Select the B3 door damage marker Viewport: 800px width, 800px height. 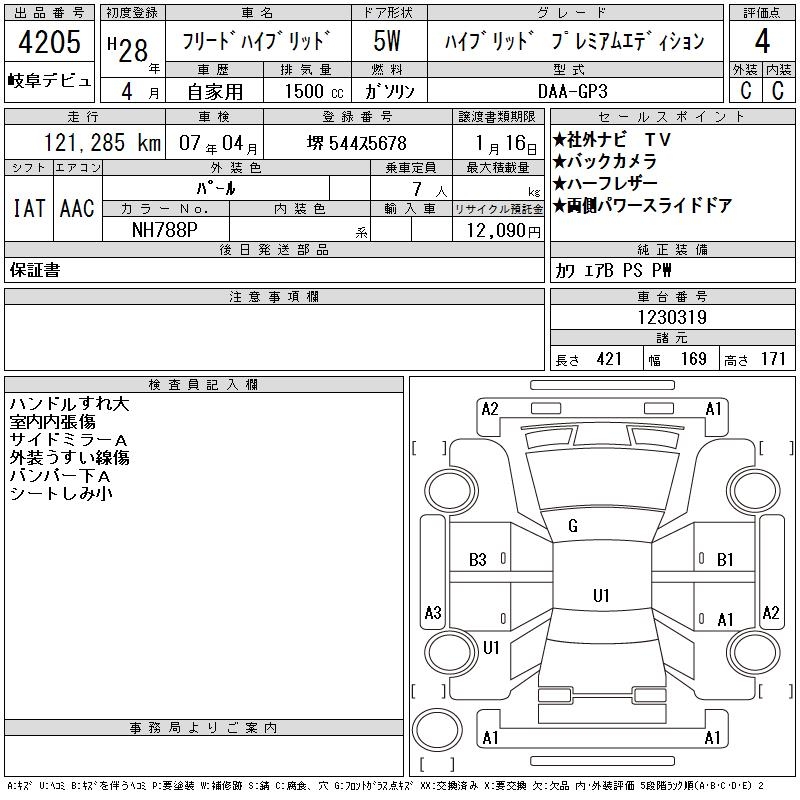coord(478,560)
